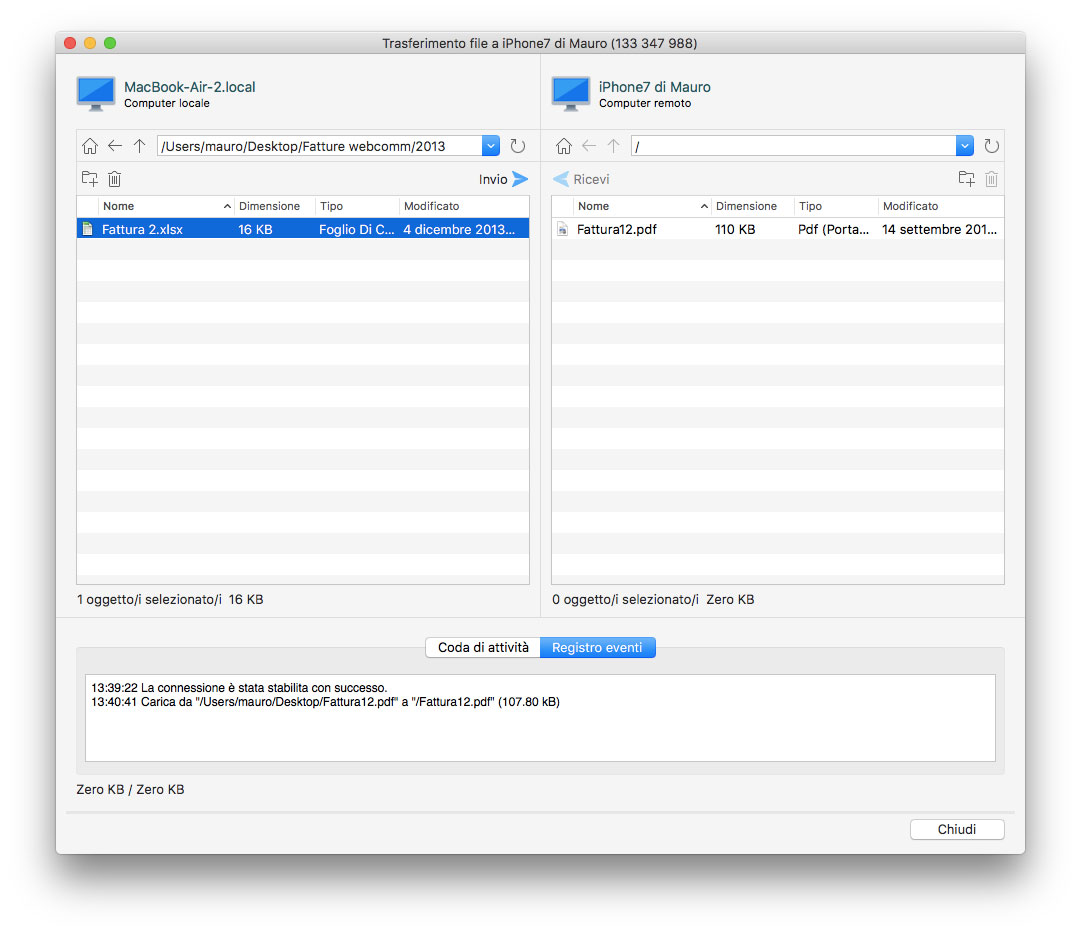Go up one folder in remote pane
Viewport: 1081px width, 934px height.
click(x=614, y=146)
